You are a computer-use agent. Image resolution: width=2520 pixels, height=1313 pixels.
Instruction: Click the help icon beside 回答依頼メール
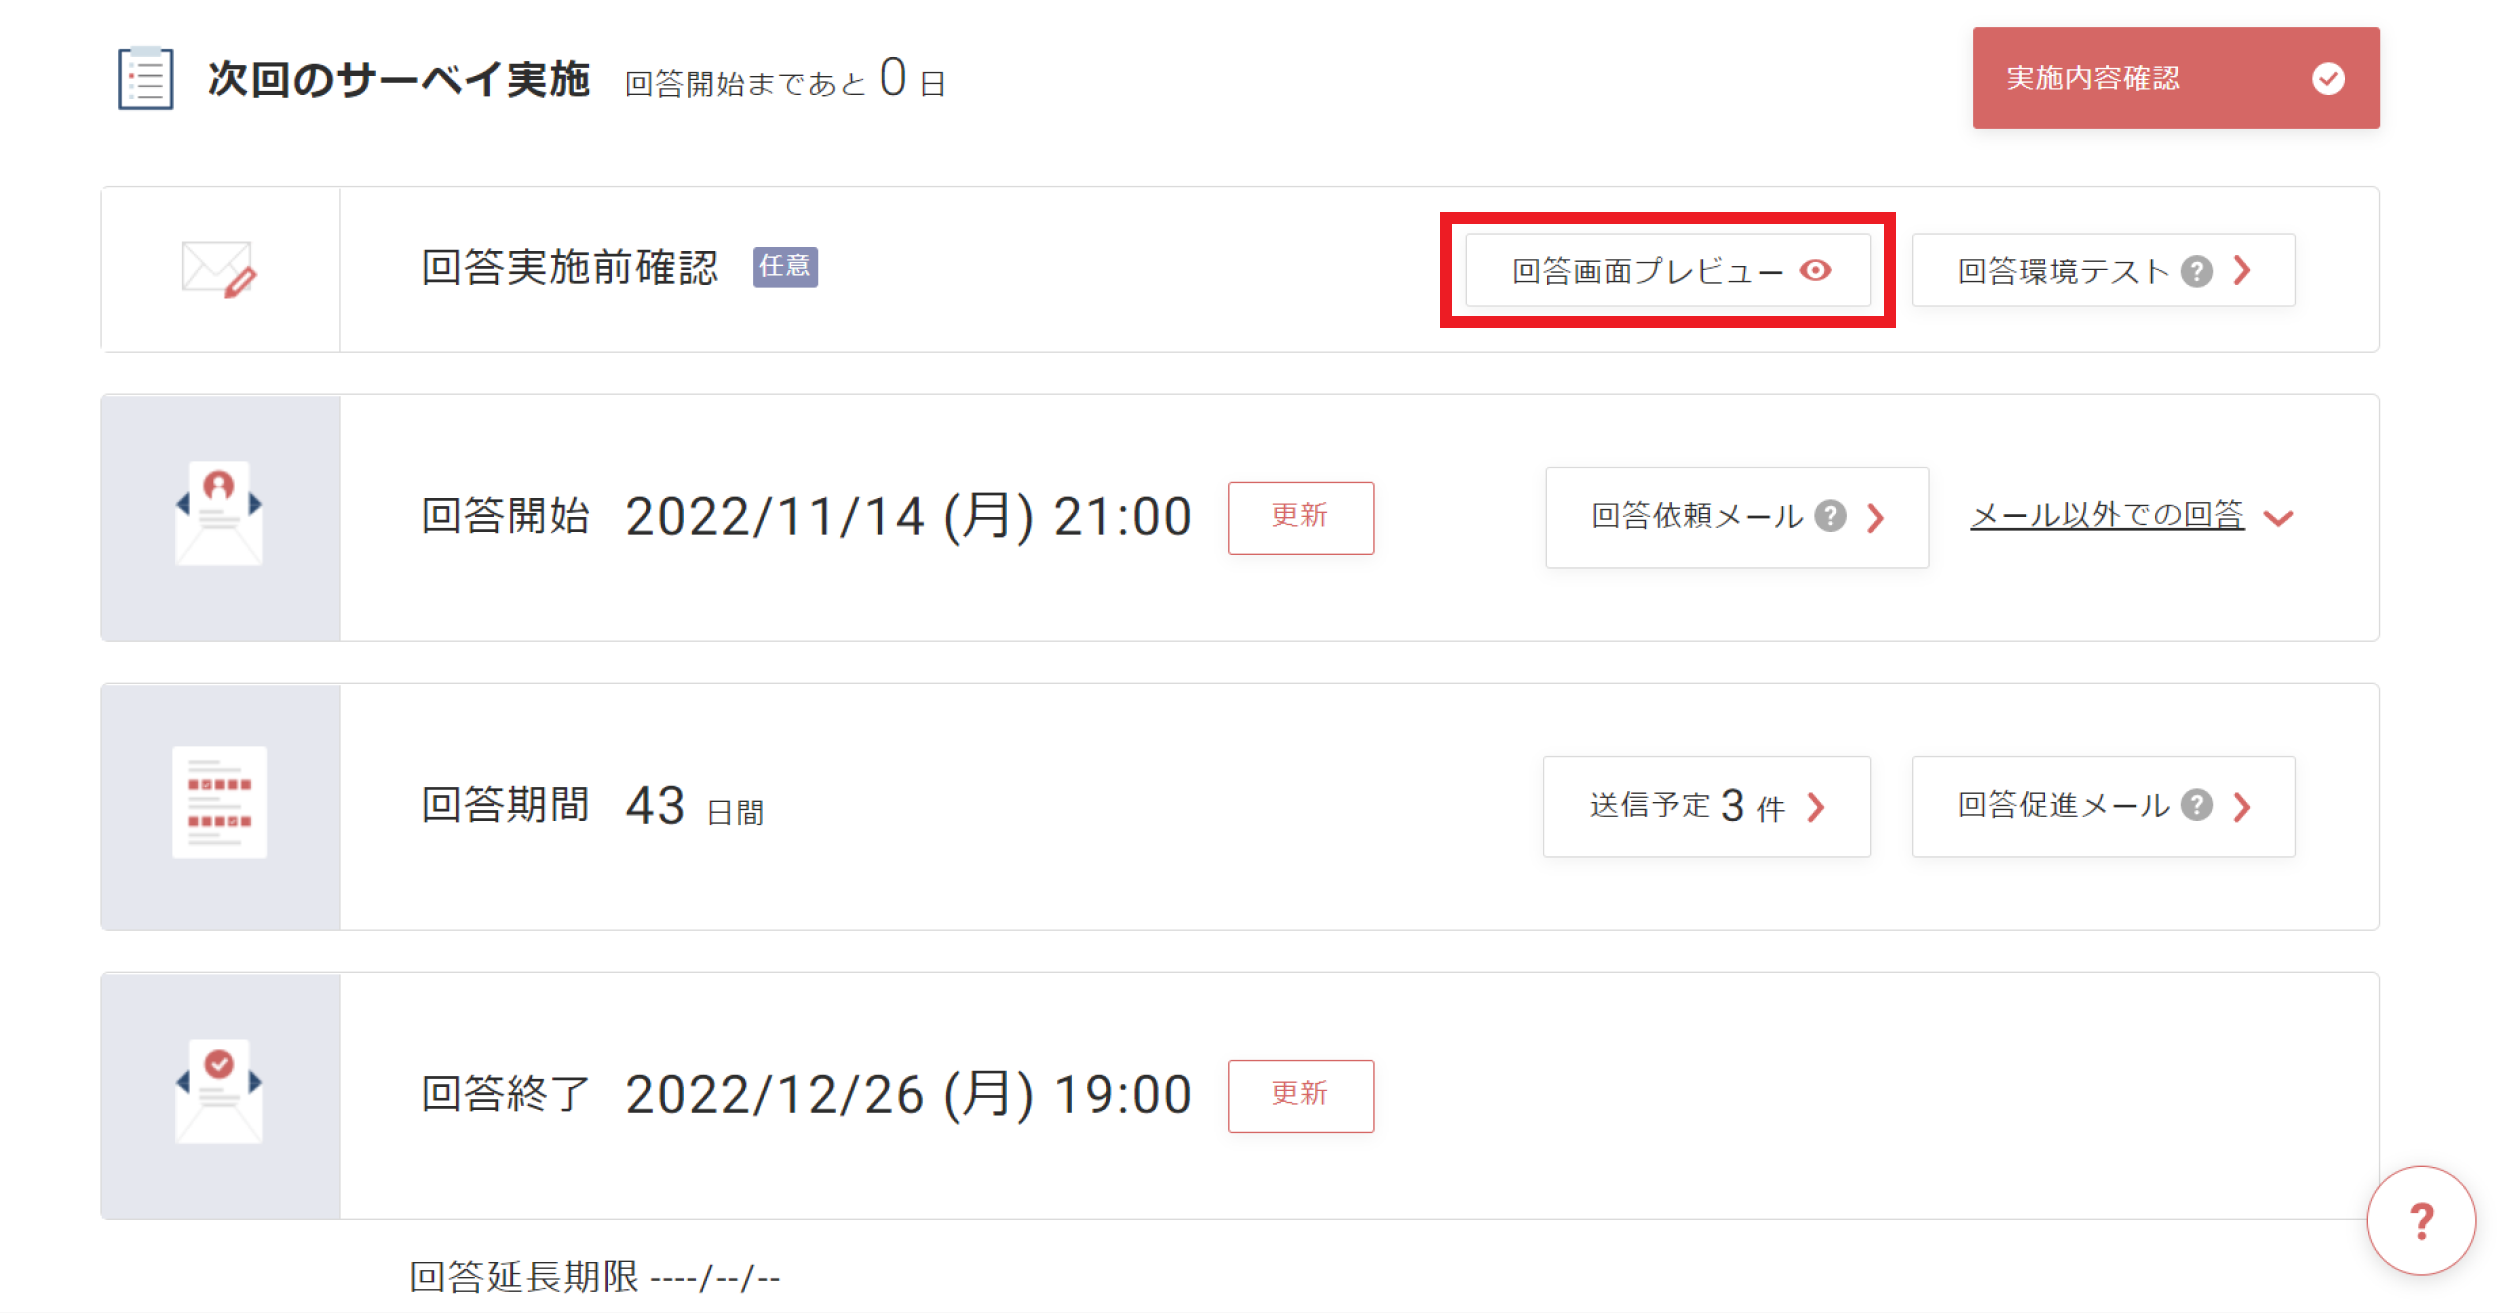(1831, 516)
